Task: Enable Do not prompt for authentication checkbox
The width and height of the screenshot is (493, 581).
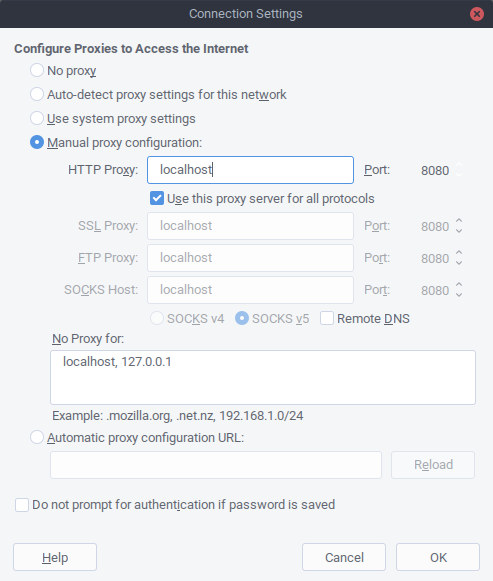Action: 22,505
